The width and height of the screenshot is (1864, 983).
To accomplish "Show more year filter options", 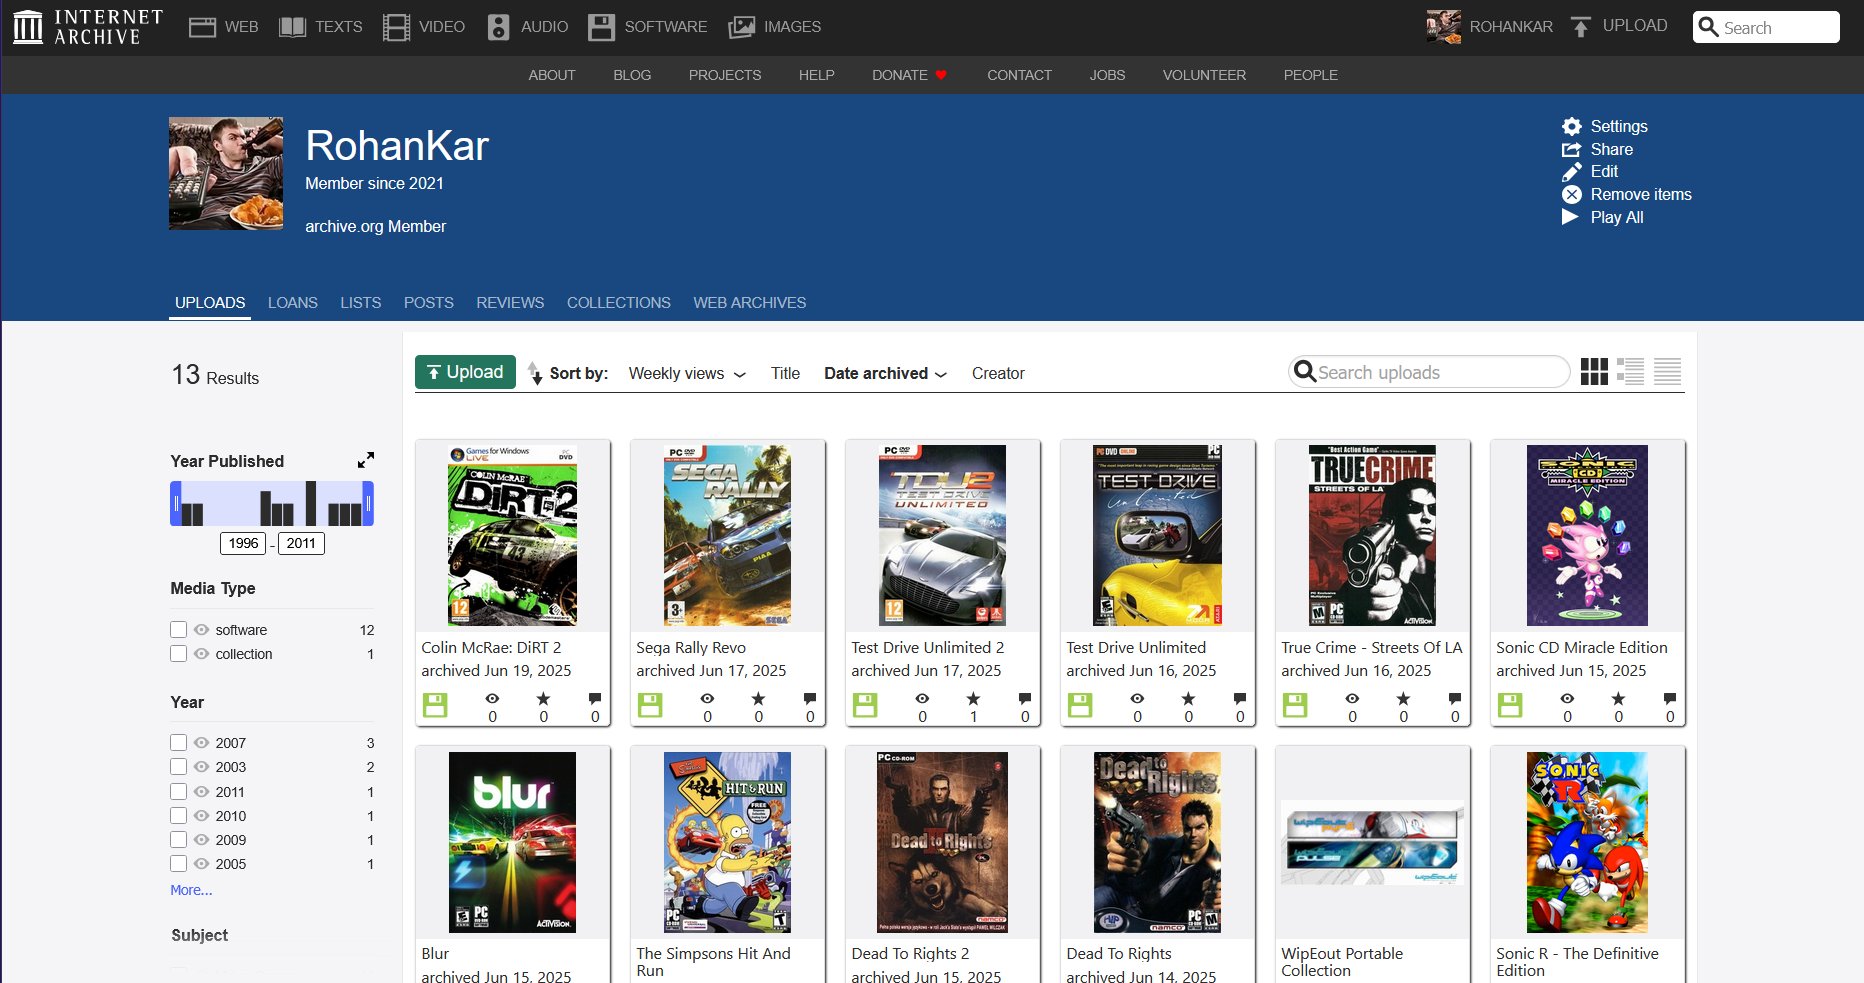I will pos(191,890).
